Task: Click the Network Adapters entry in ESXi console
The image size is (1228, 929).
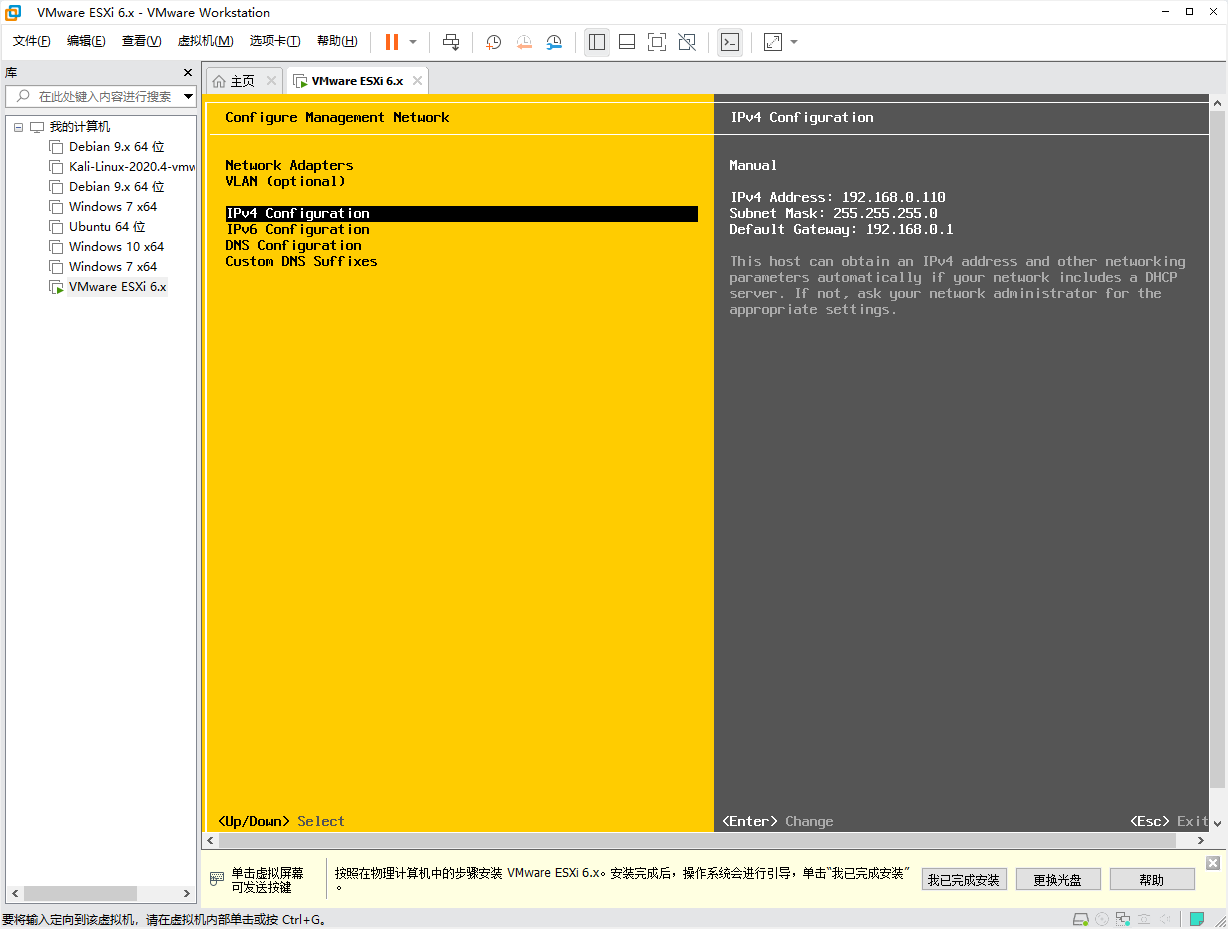Action: pos(289,165)
